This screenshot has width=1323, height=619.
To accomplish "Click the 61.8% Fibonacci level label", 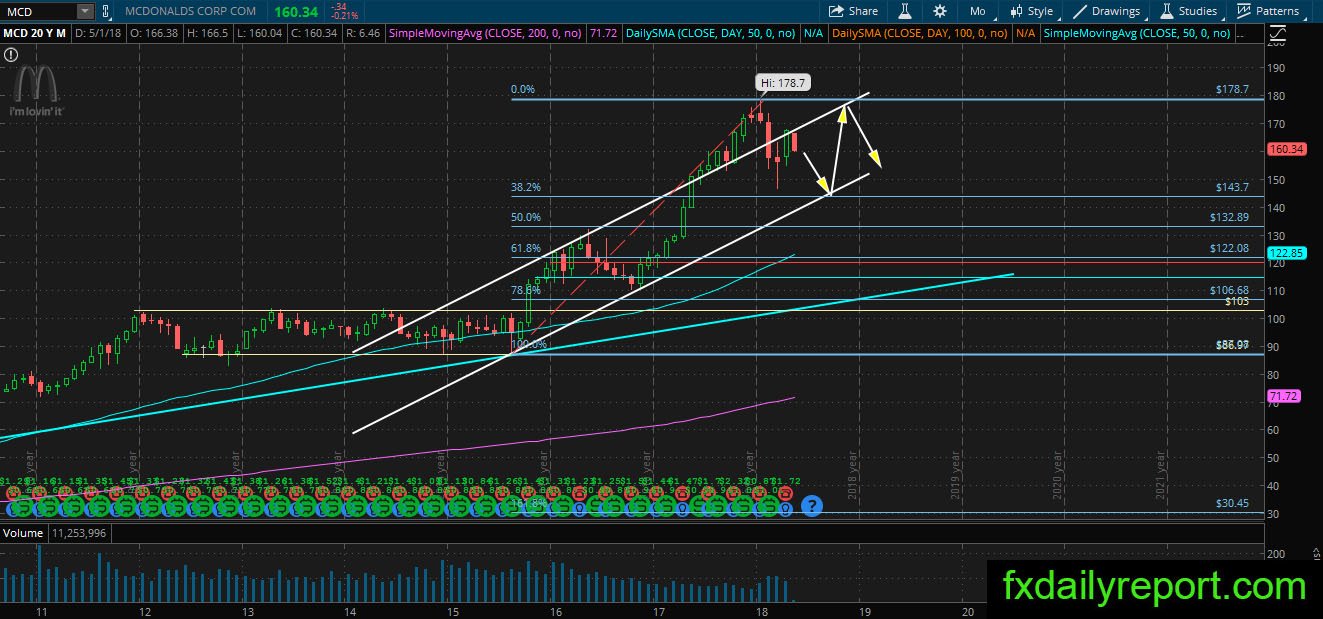I will point(526,248).
